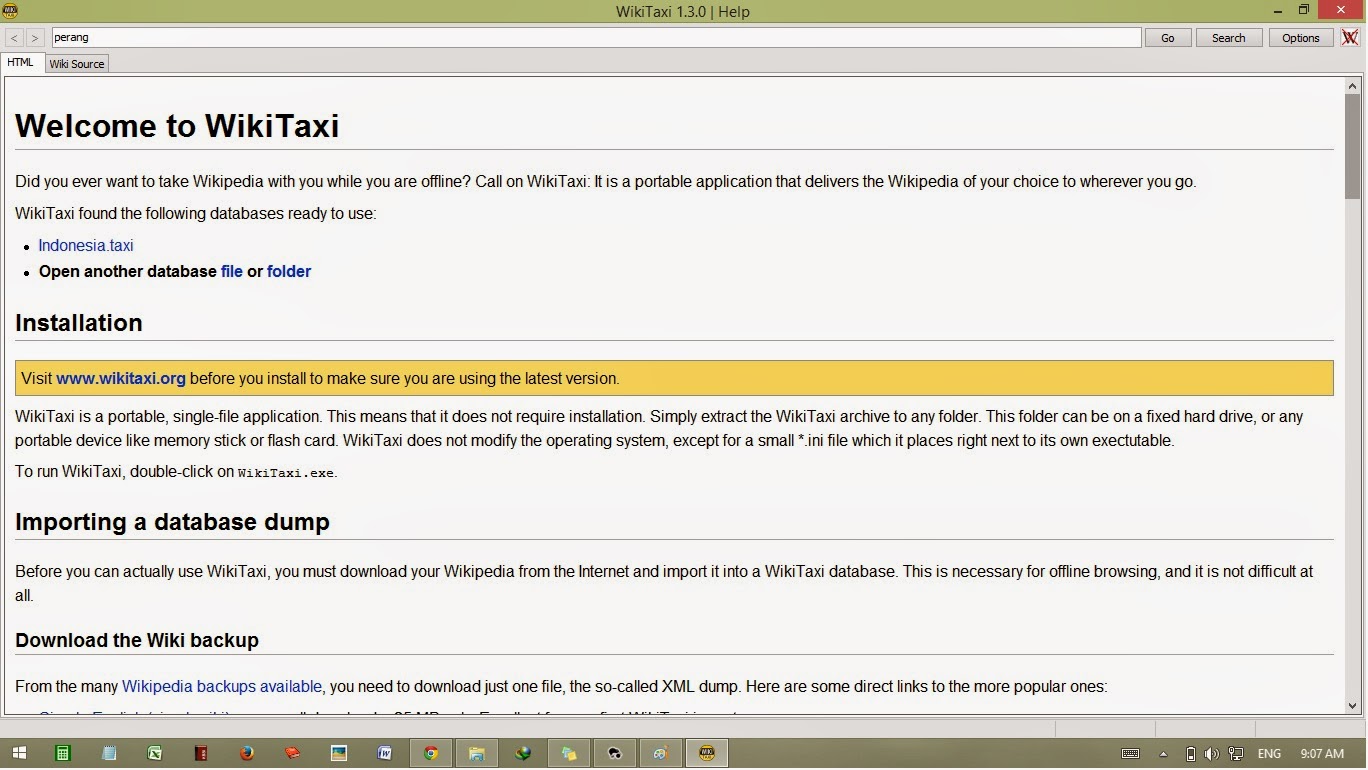Image resolution: width=1368 pixels, height=770 pixels.
Task: Switch to Google Chrome in the taskbar
Action: click(431, 753)
